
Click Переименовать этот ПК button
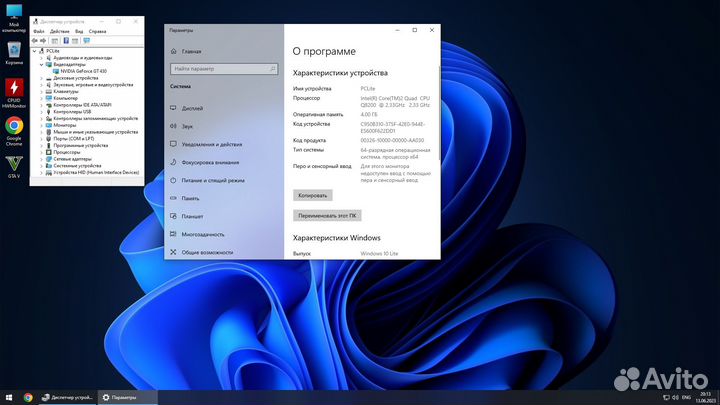(327, 215)
